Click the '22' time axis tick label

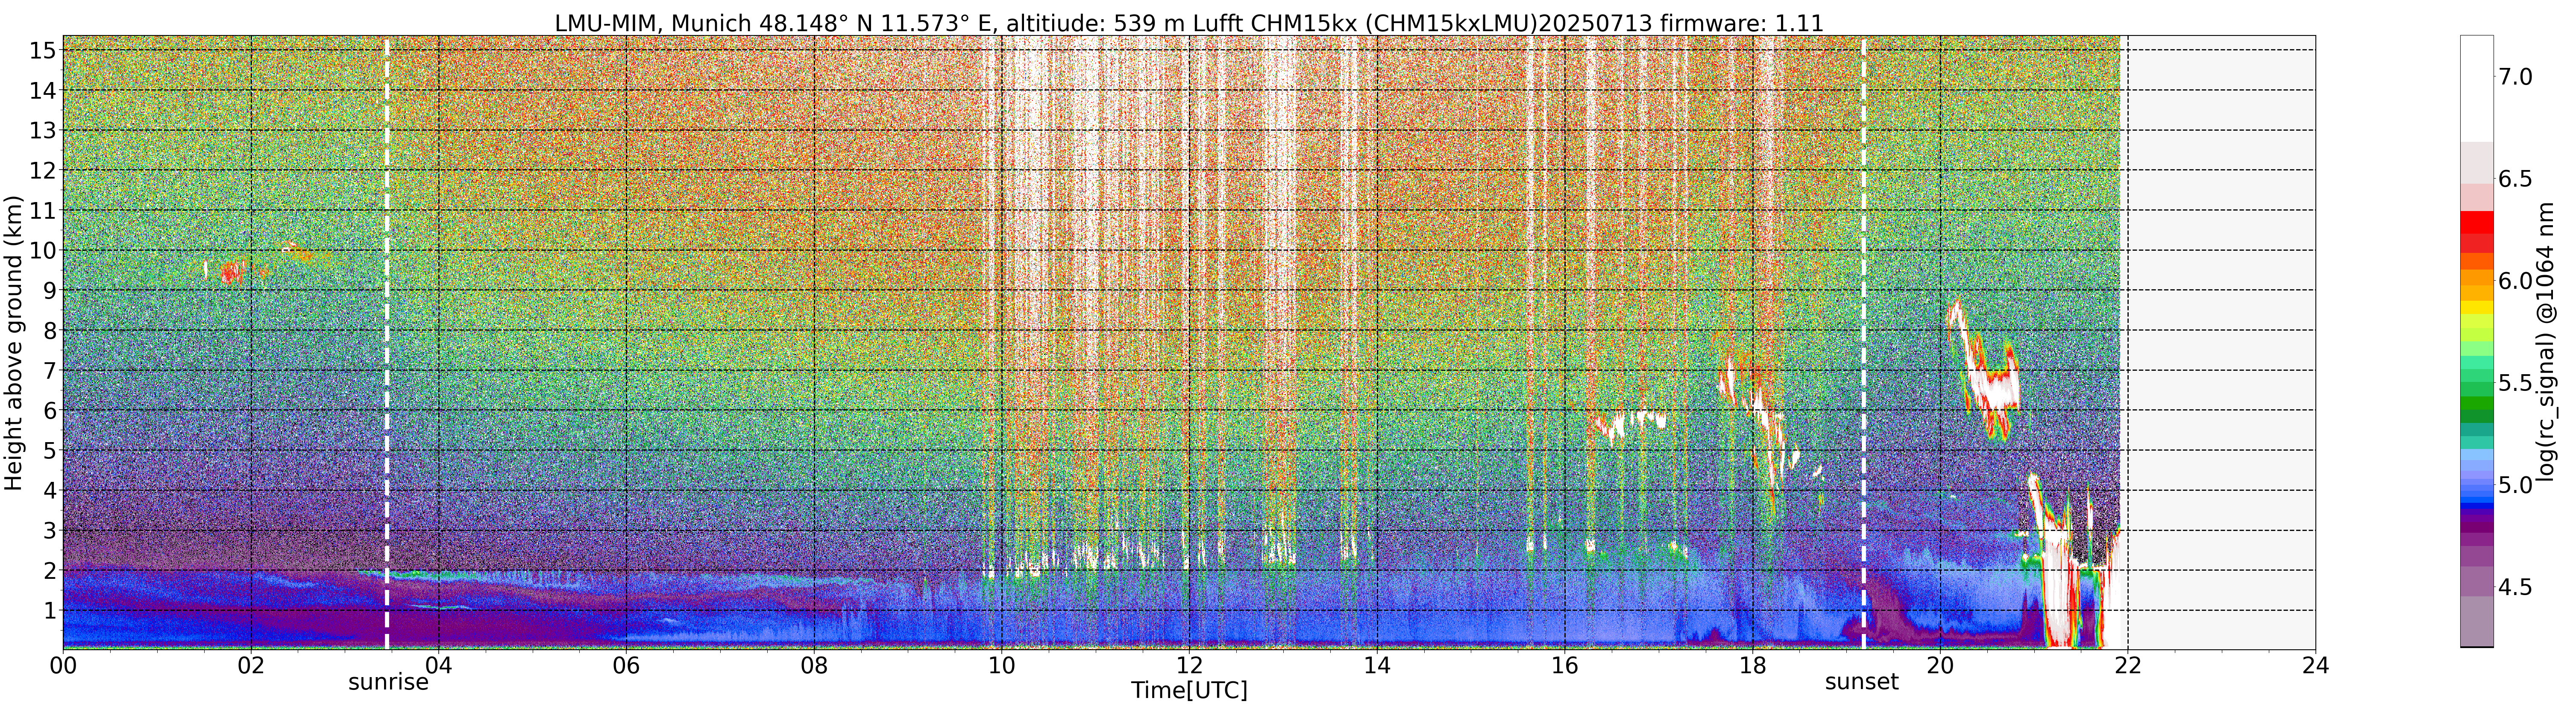(x=2128, y=665)
